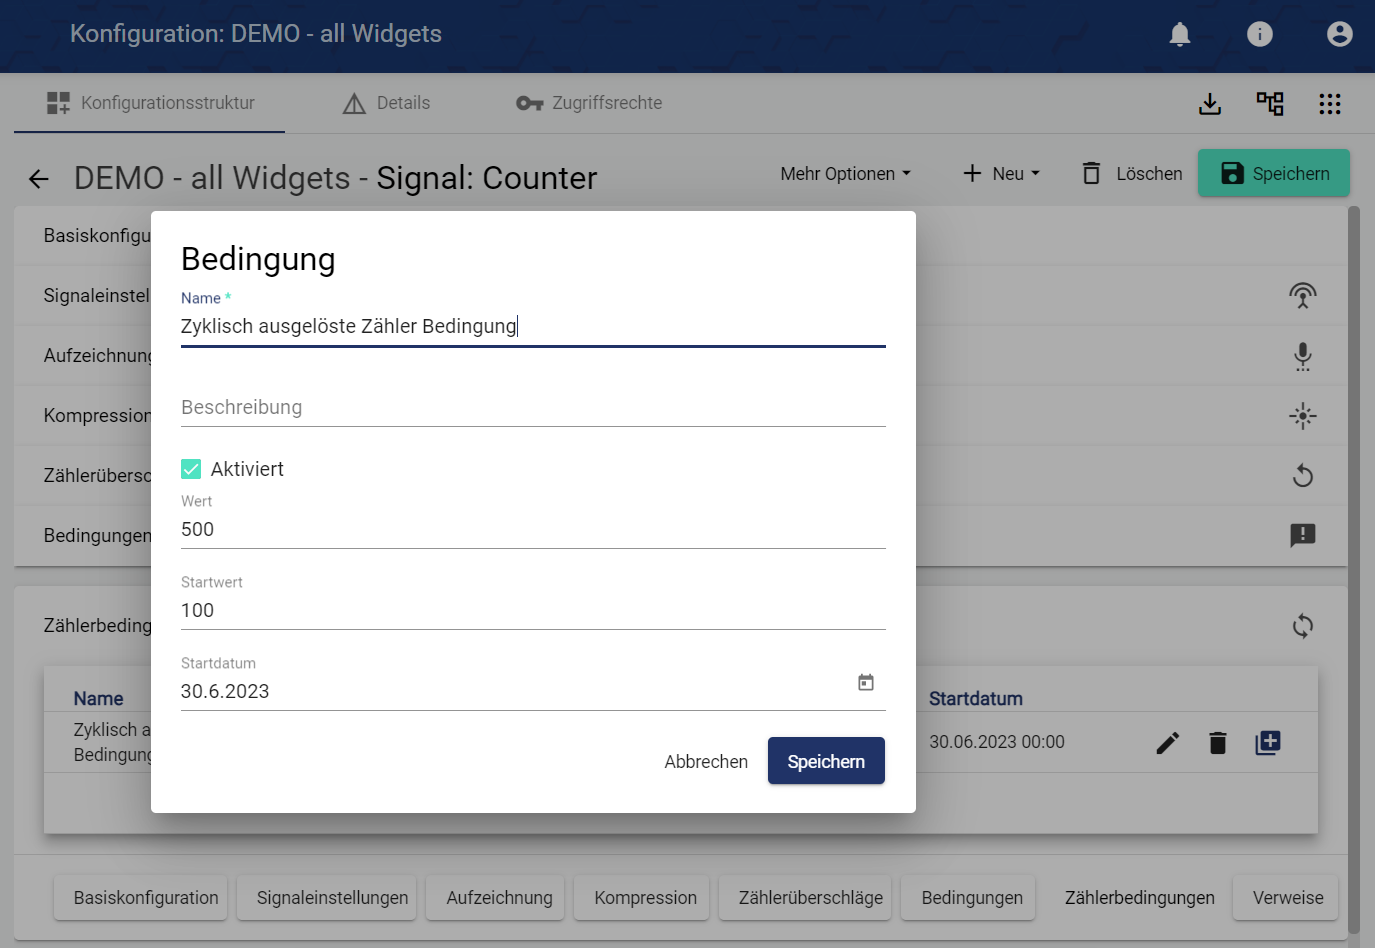Click Abbrechen to cancel the dialog
This screenshot has width=1375, height=948.
pos(706,762)
